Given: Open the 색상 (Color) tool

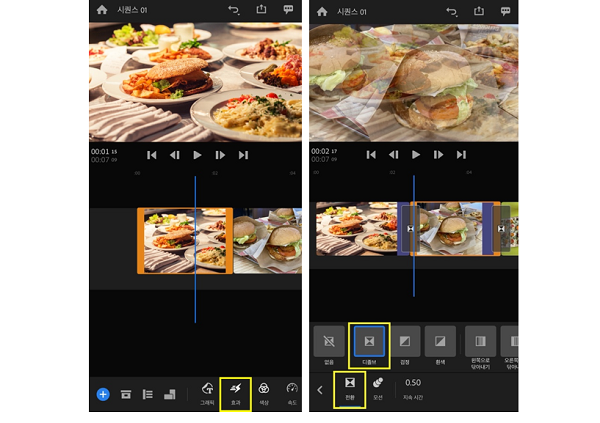Looking at the screenshot, I should tap(264, 394).
